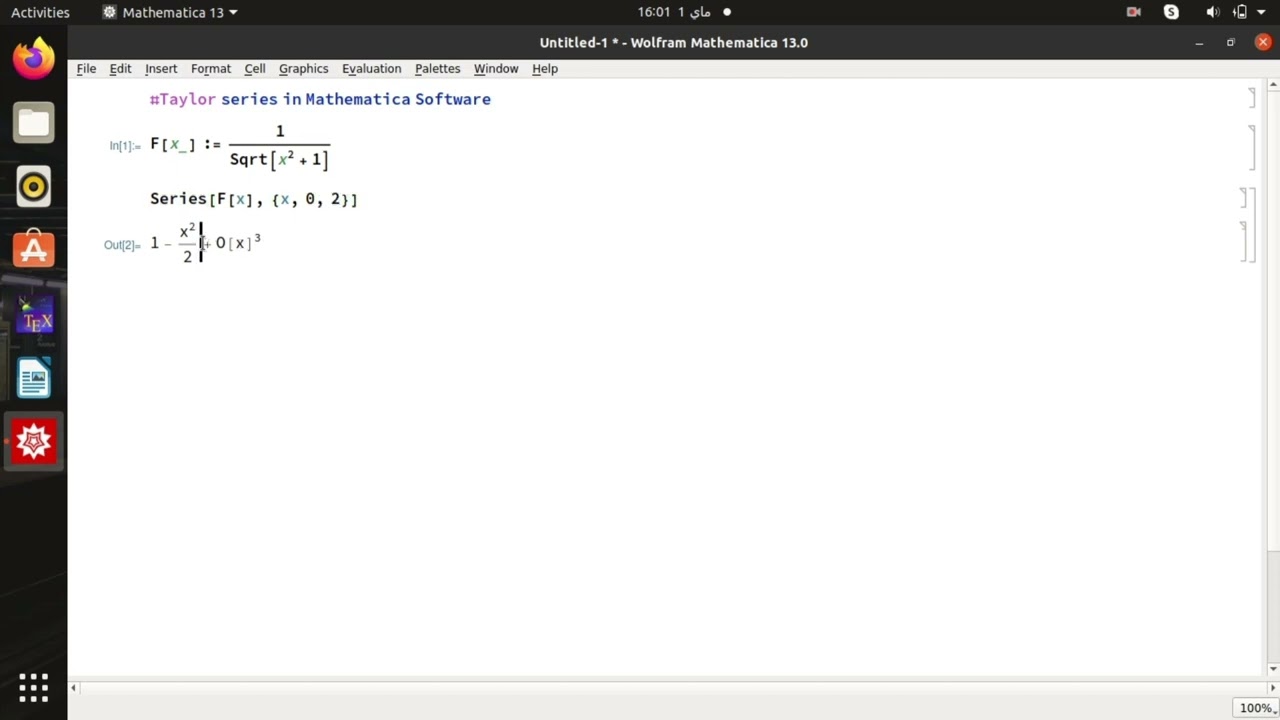Restore the Mathematica window size
Viewport: 1280px width, 720px height.
[1231, 42]
